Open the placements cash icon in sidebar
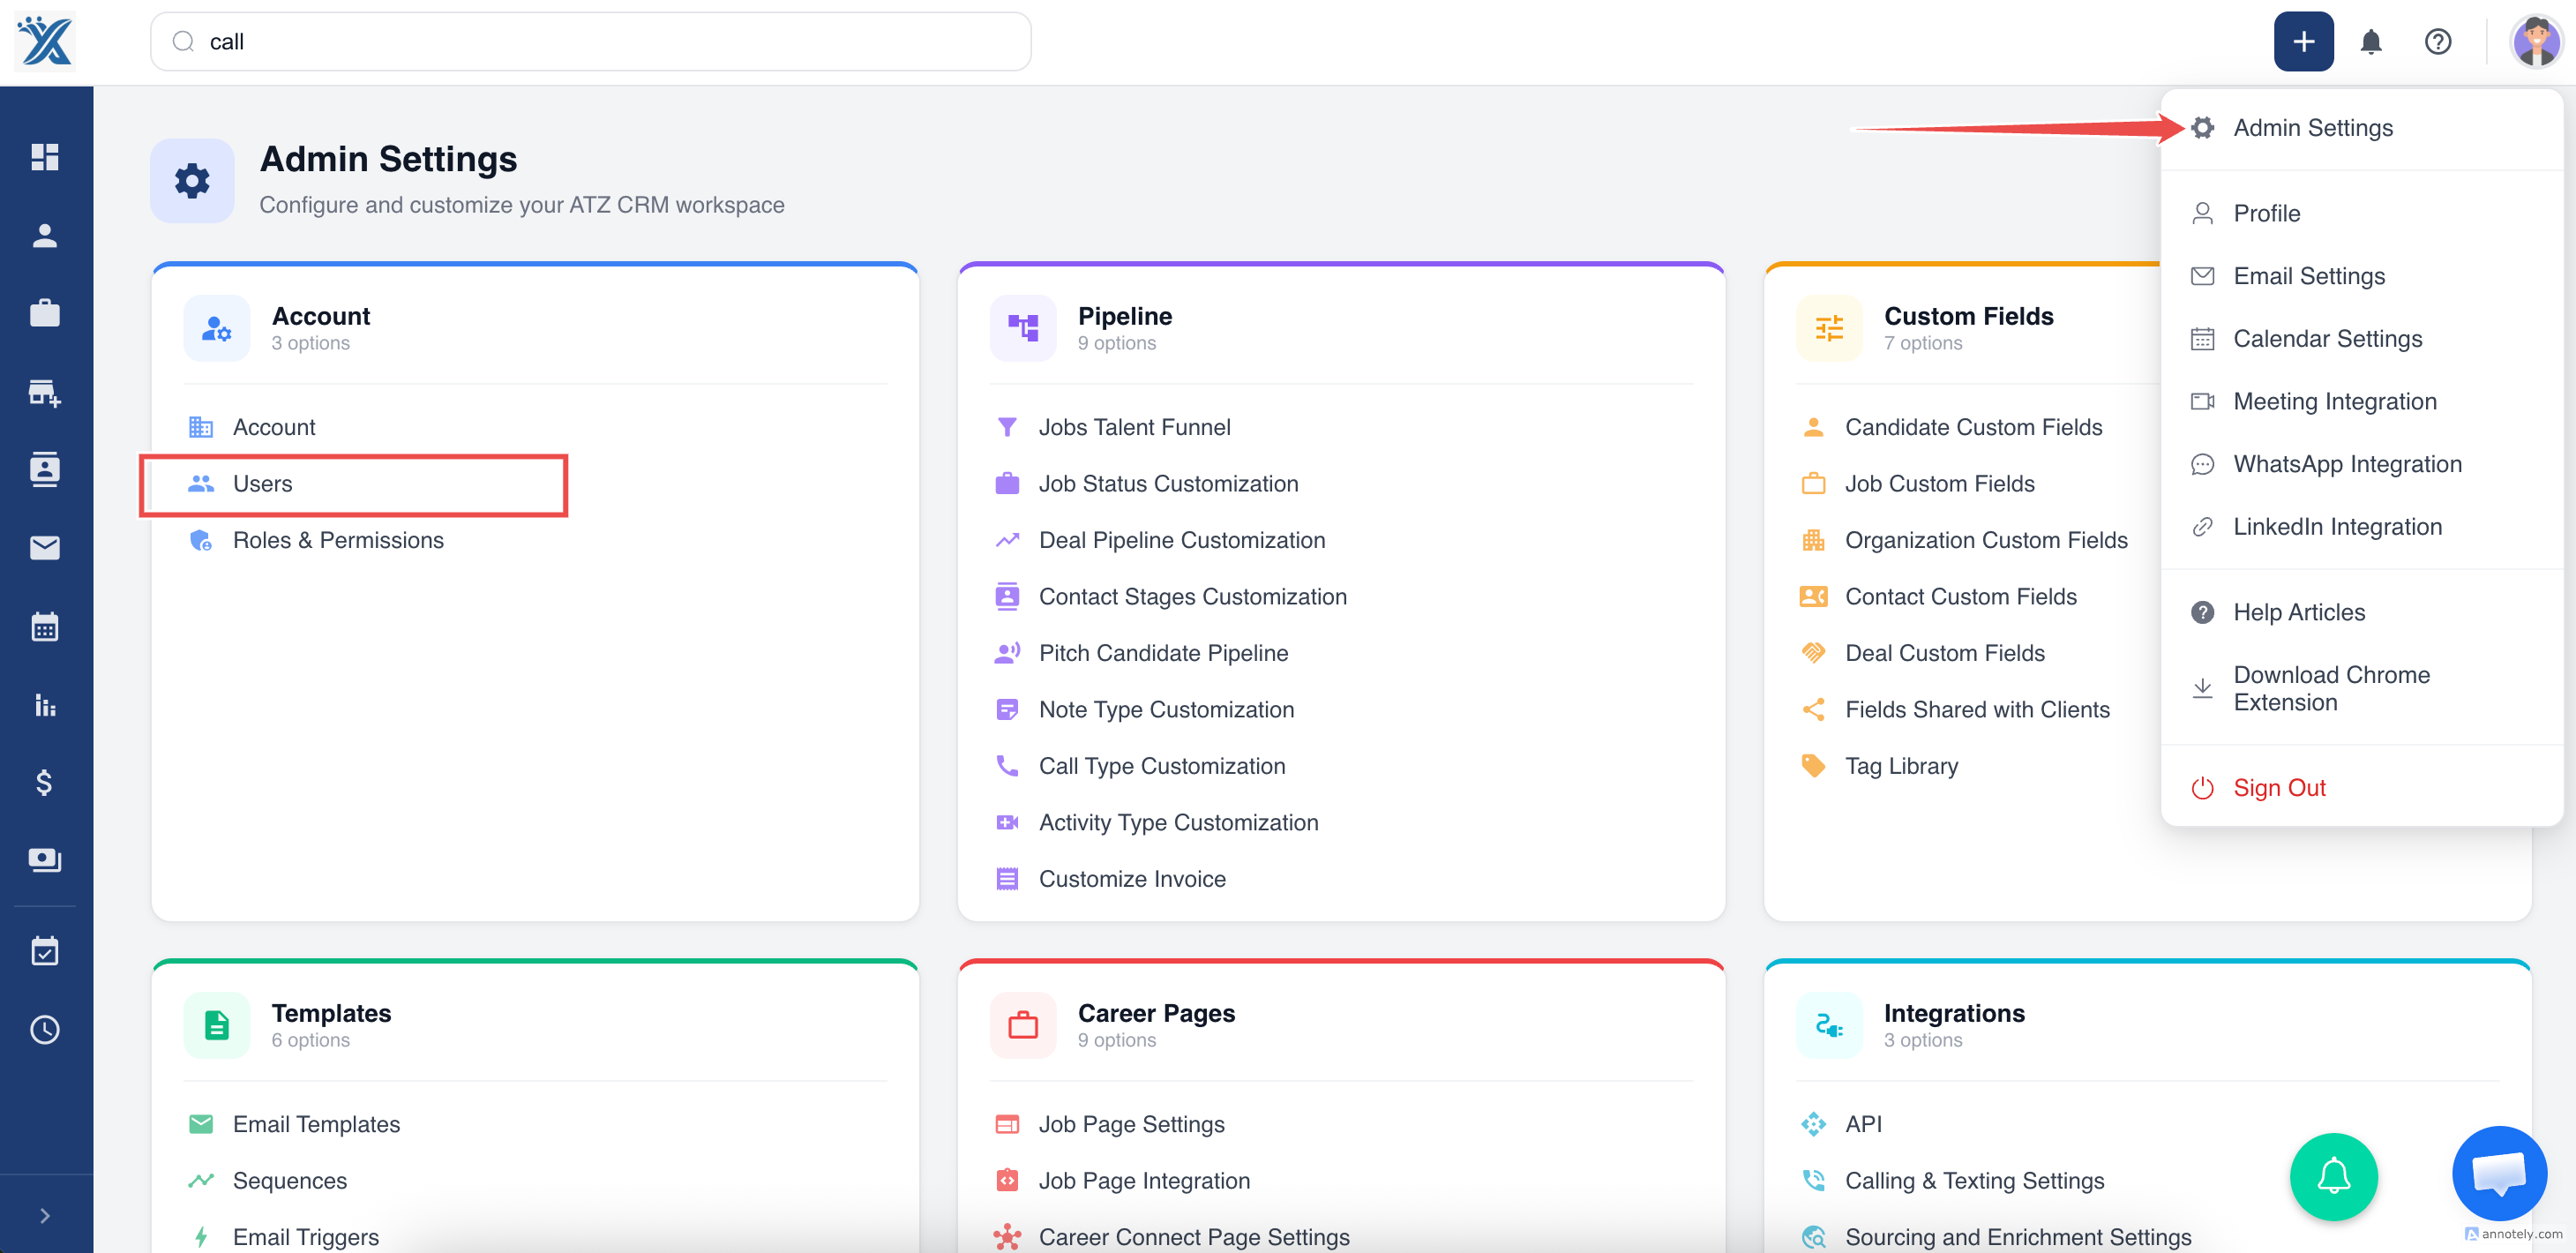Image resolution: width=2576 pixels, height=1253 pixels. (45, 860)
